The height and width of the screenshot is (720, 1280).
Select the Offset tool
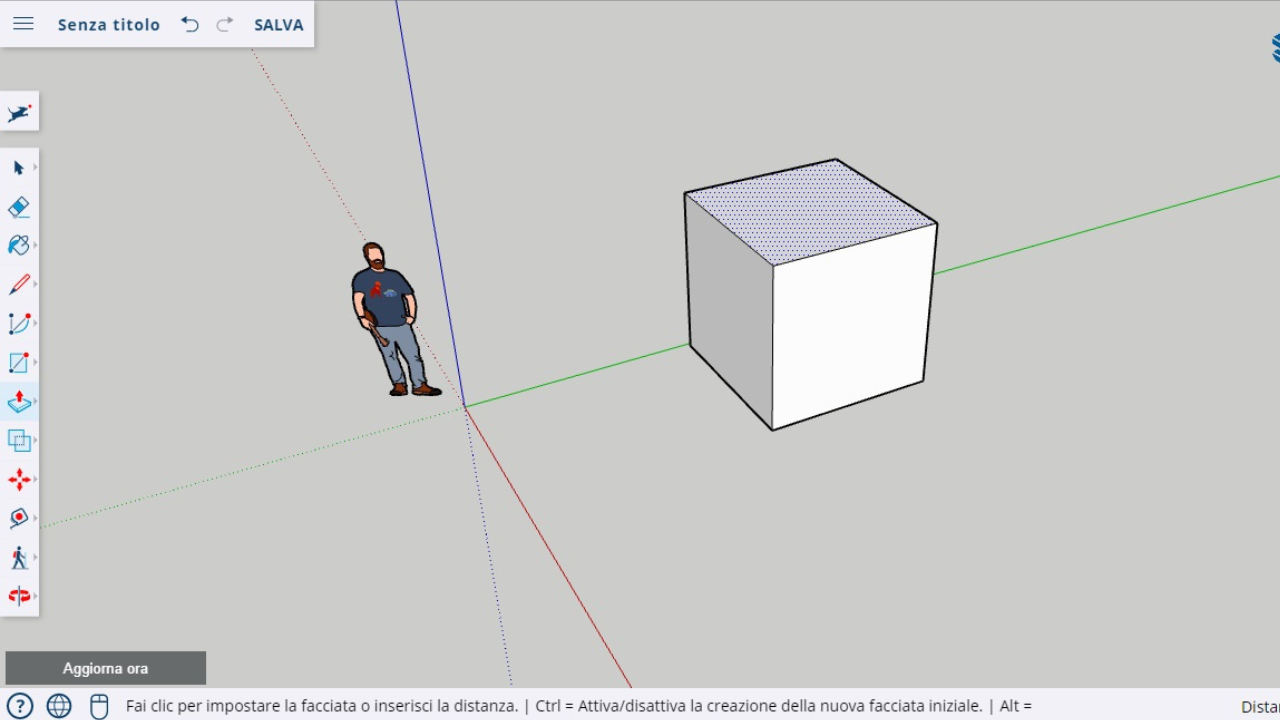(x=19, y=440)
